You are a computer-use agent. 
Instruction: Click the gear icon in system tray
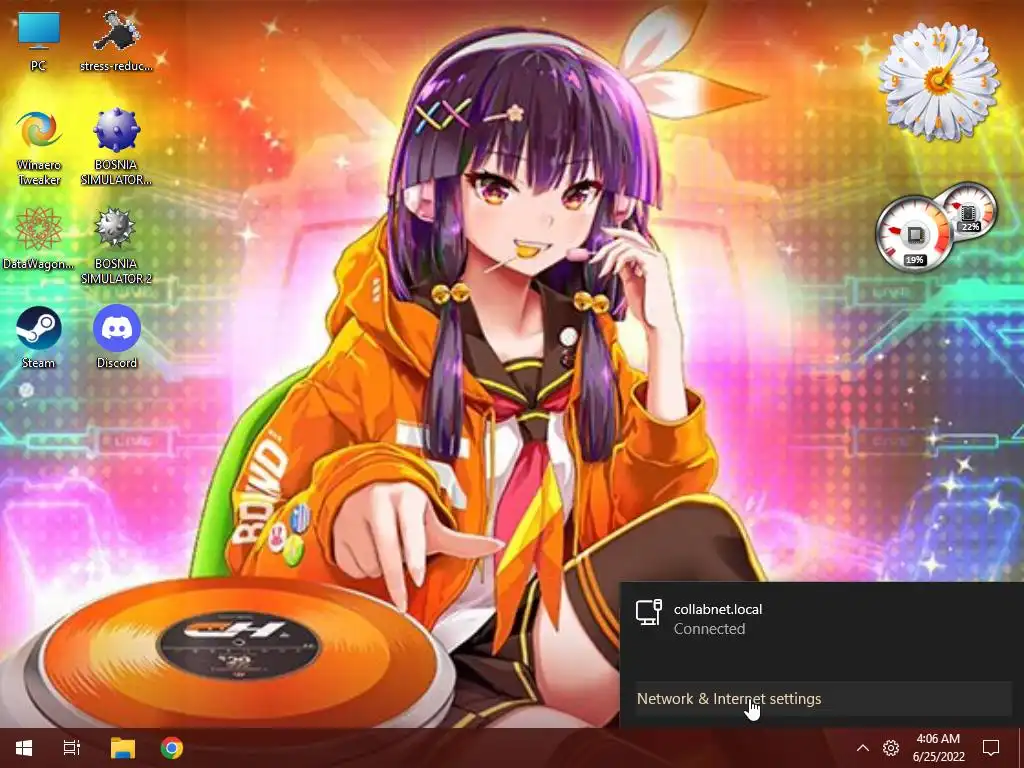[891, 748]
